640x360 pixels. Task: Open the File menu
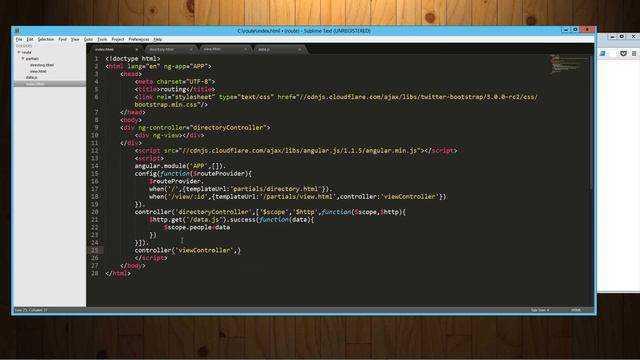19,40
